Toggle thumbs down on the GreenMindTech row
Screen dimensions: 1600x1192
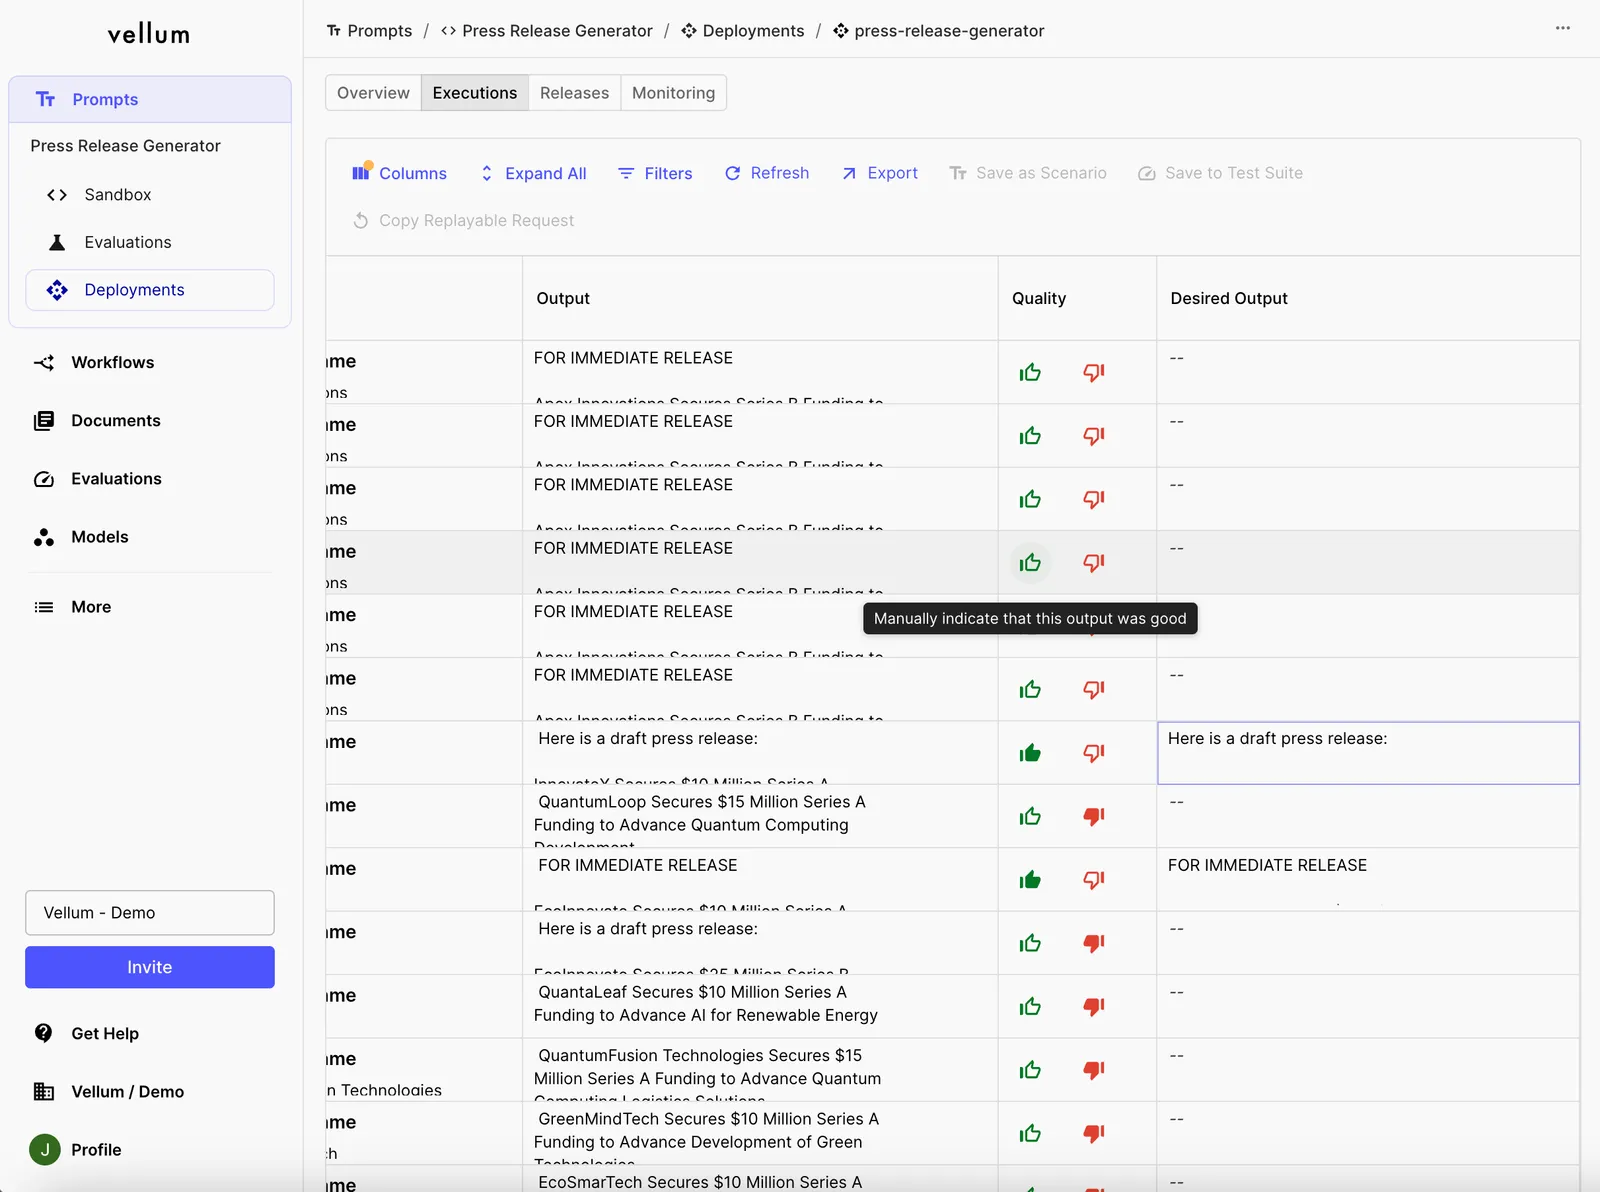(x=1094, y=1133)
